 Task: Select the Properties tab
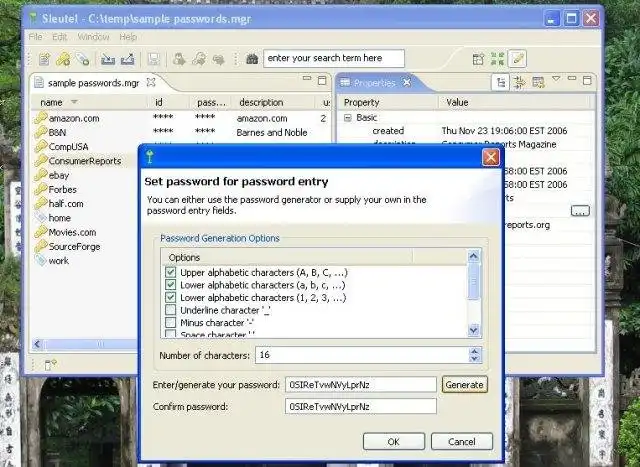pos(375,83)
